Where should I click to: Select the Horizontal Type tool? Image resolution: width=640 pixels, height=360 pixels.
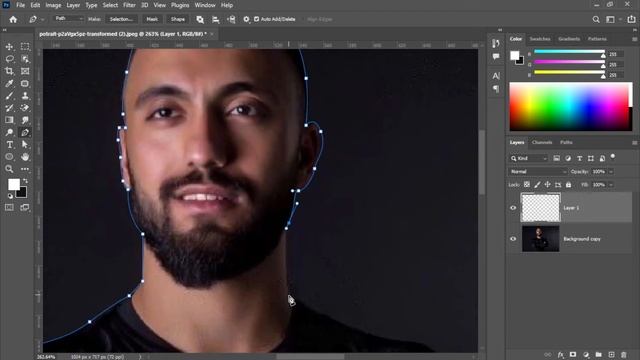9,144
